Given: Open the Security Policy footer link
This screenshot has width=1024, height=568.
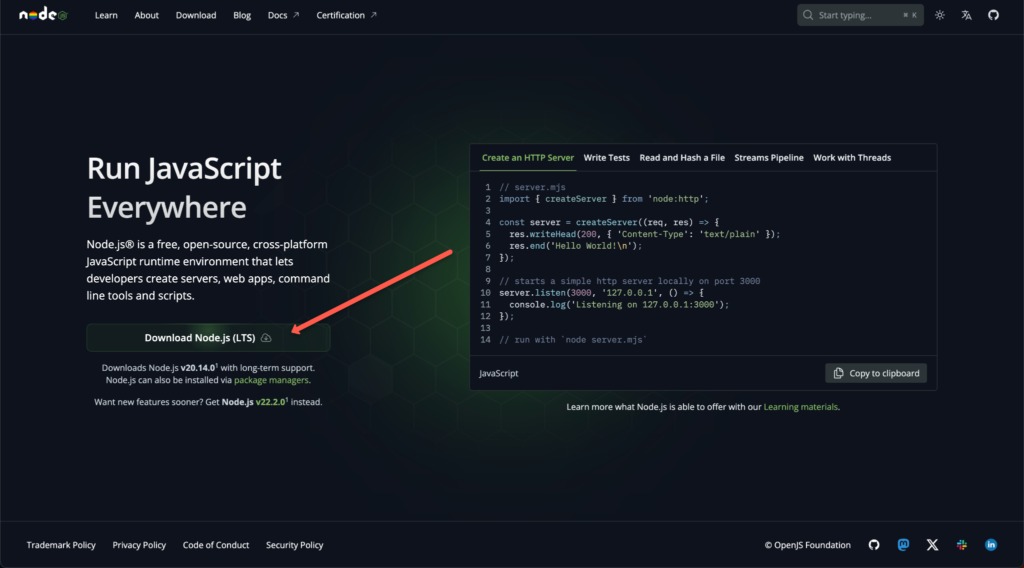Looking at the screenshot, I should [x=295, y=545].
